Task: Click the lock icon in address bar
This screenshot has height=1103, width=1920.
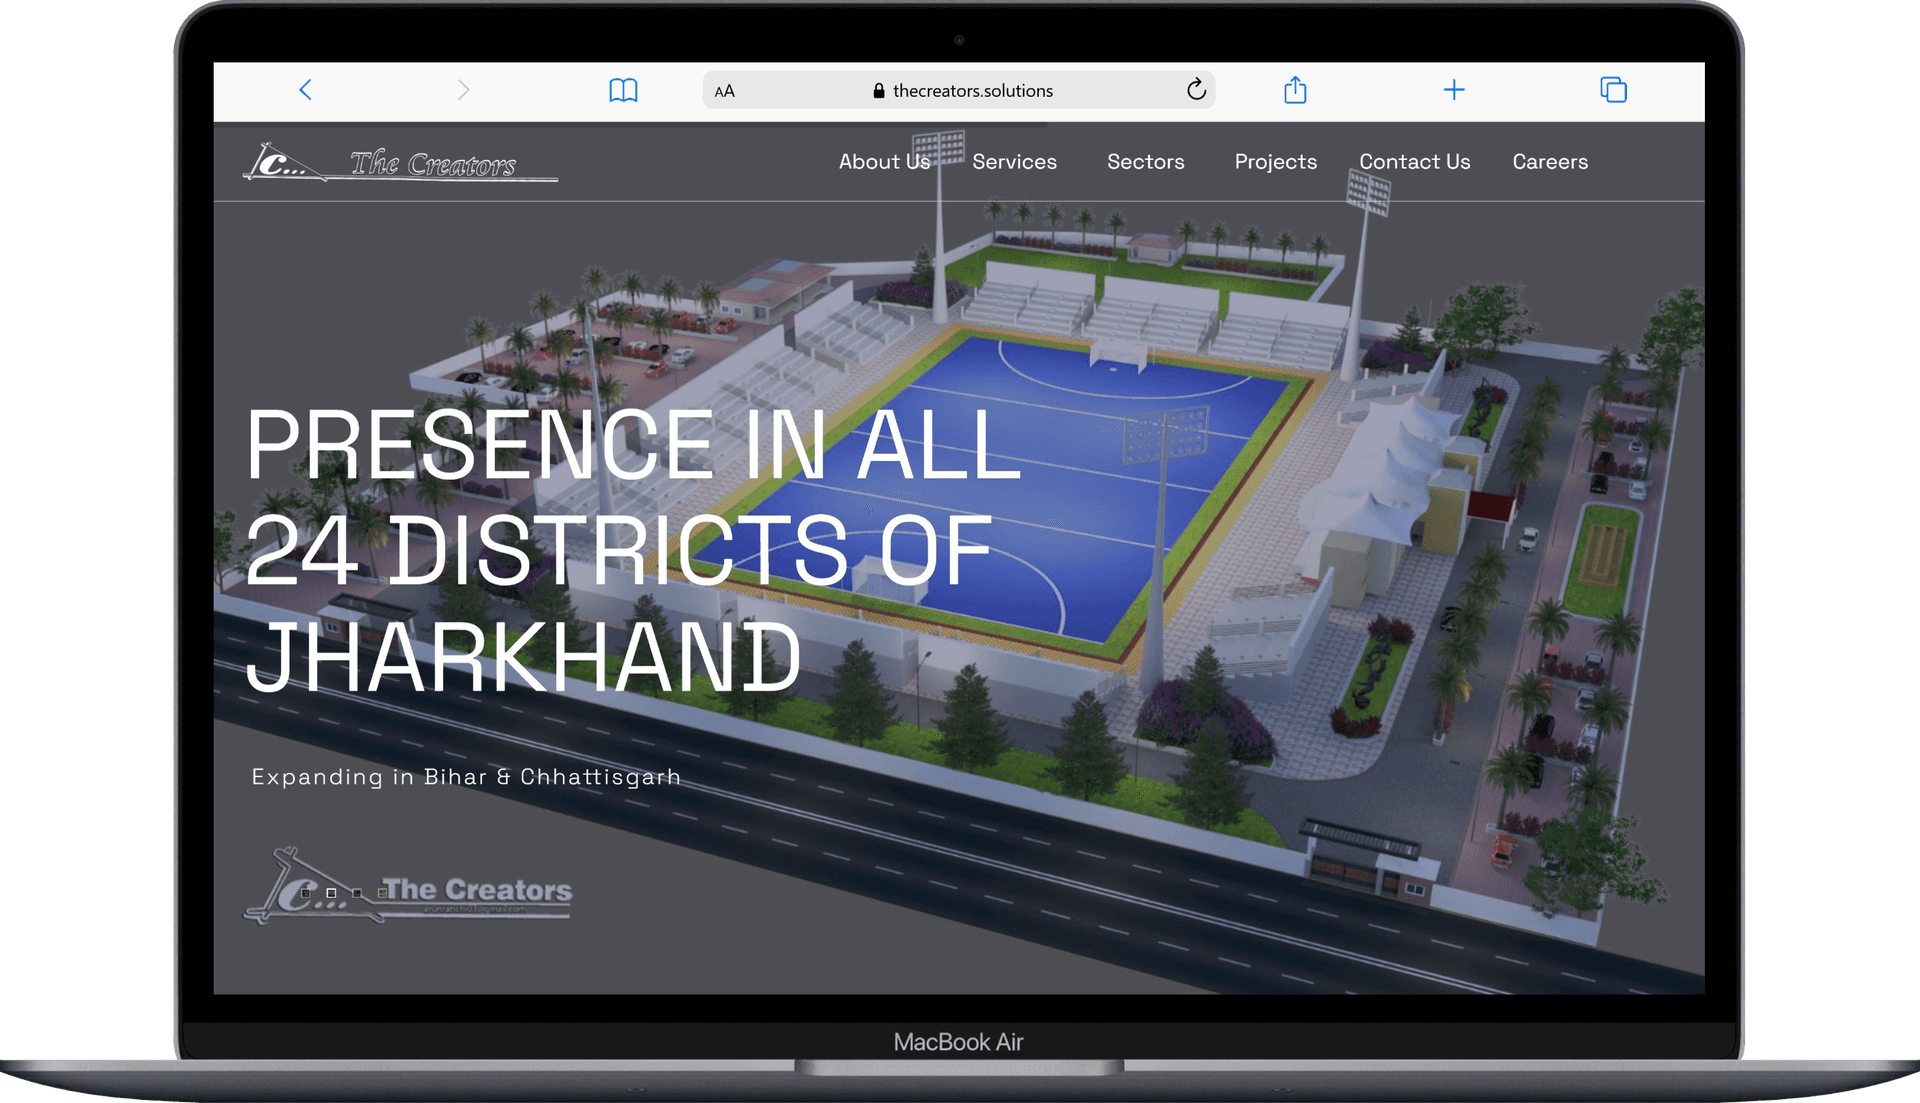Action: coord(879,91)
